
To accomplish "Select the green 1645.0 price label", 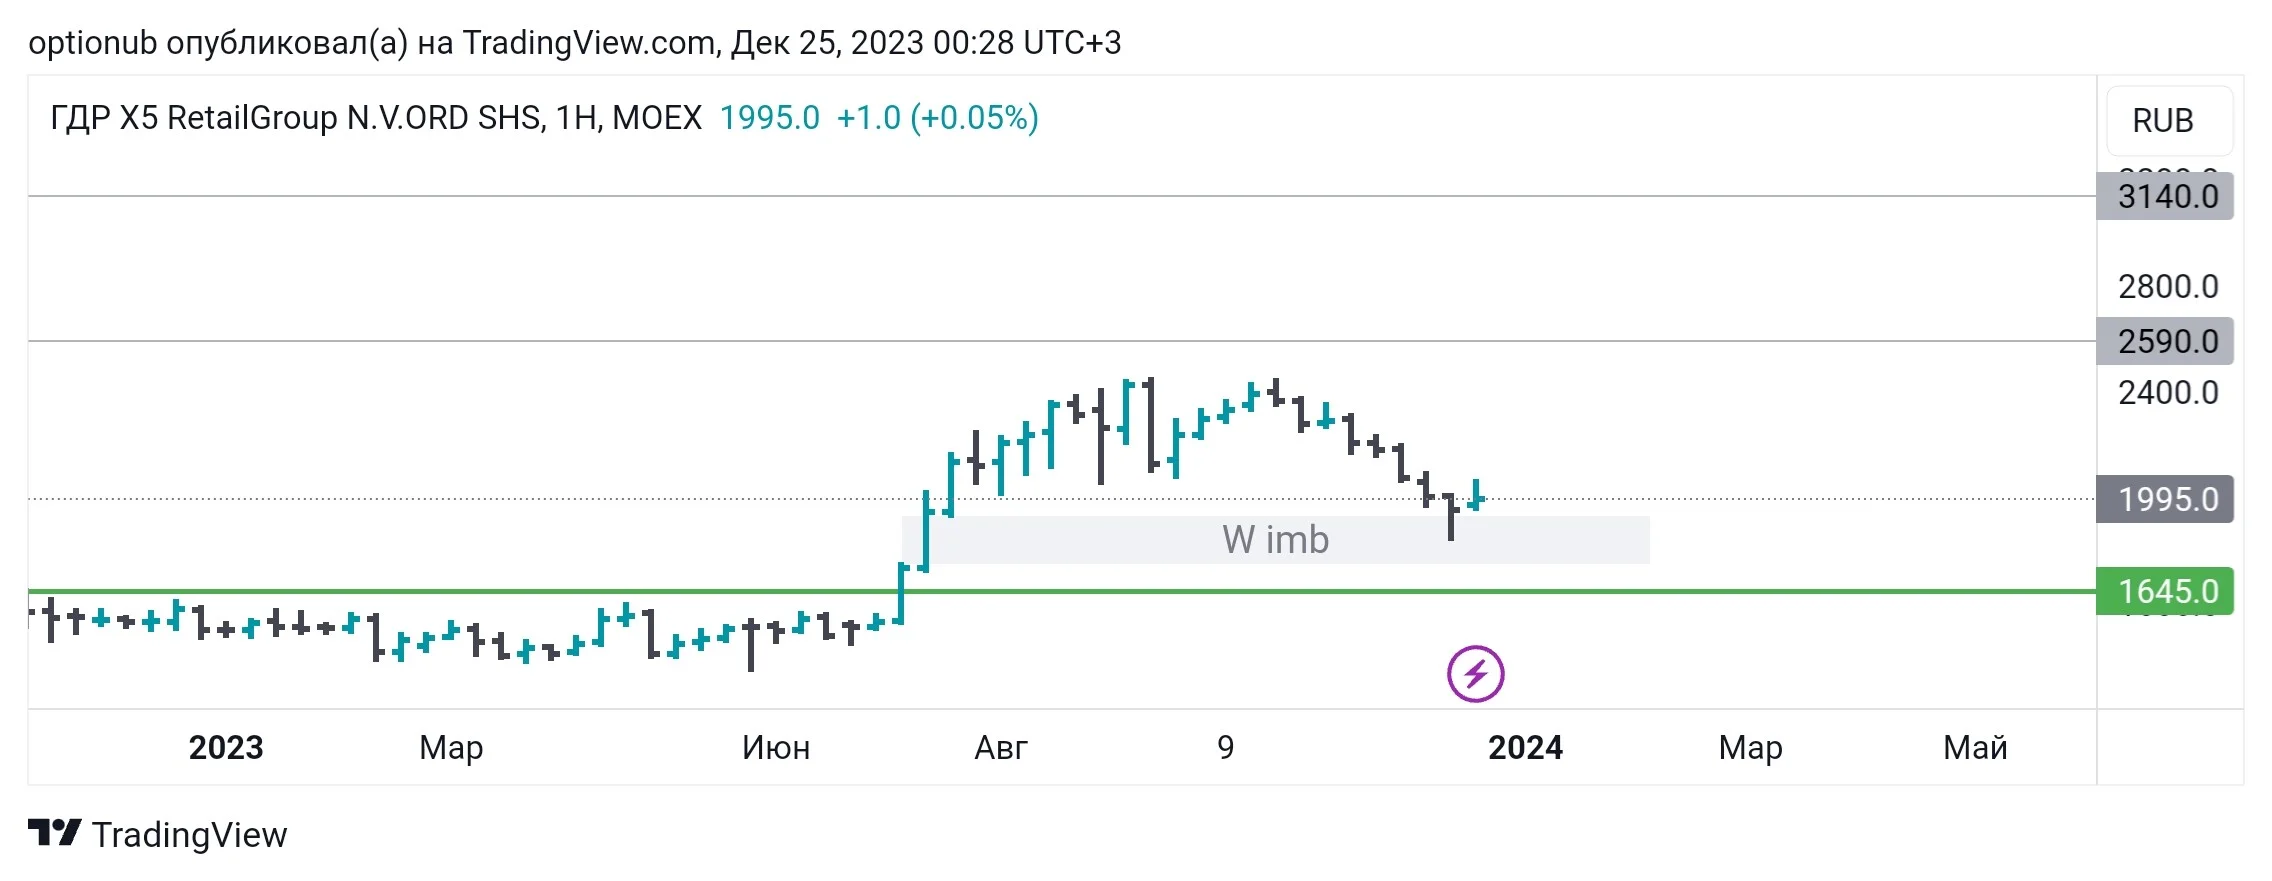I will [x=2165, y=591].
